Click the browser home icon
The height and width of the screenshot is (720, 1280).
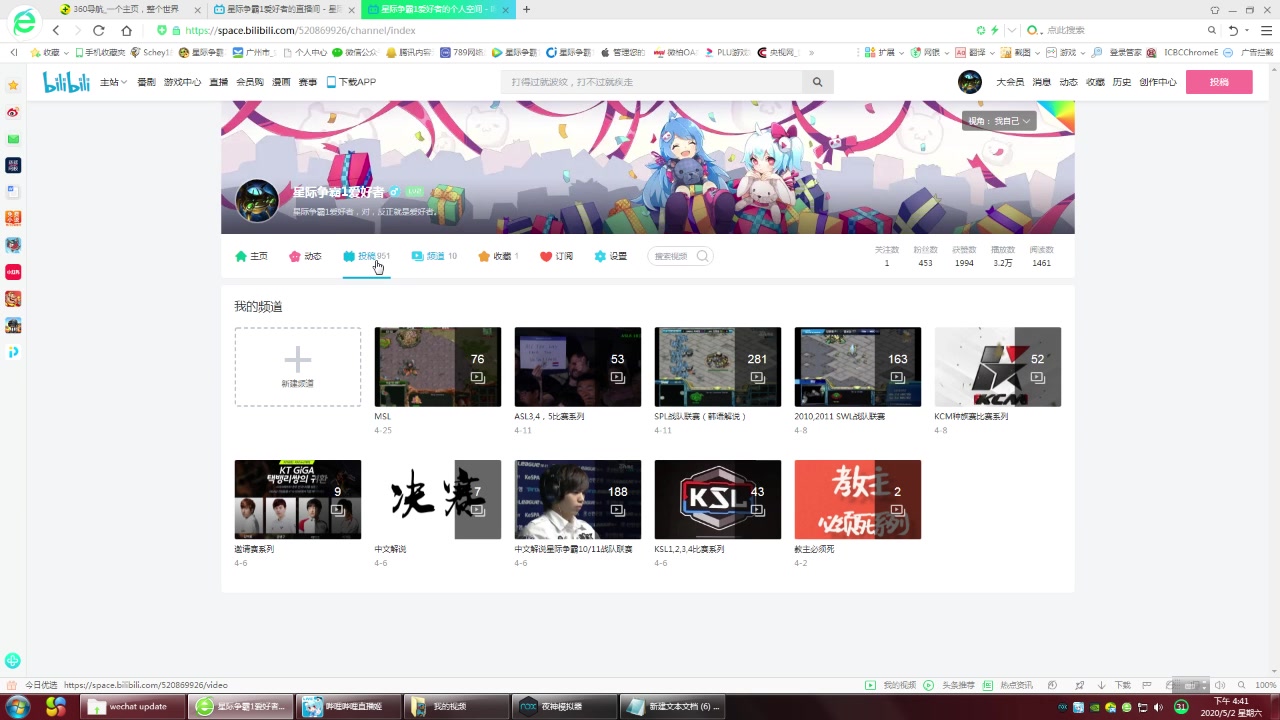click(126, 30)
